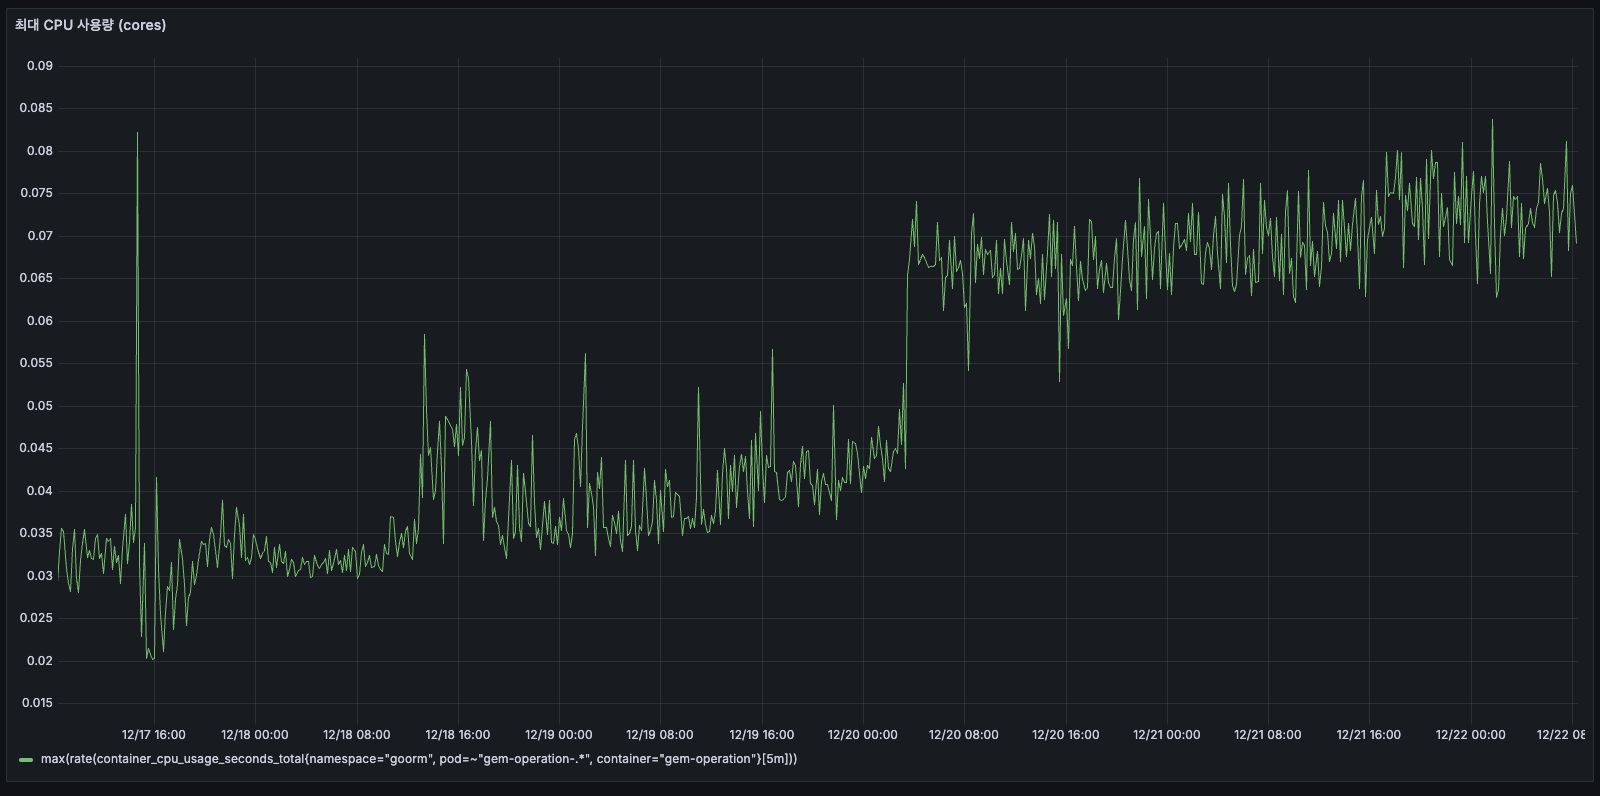
Task: Select the 12/22 00:00 x-axis tick
Action: 1470,735
